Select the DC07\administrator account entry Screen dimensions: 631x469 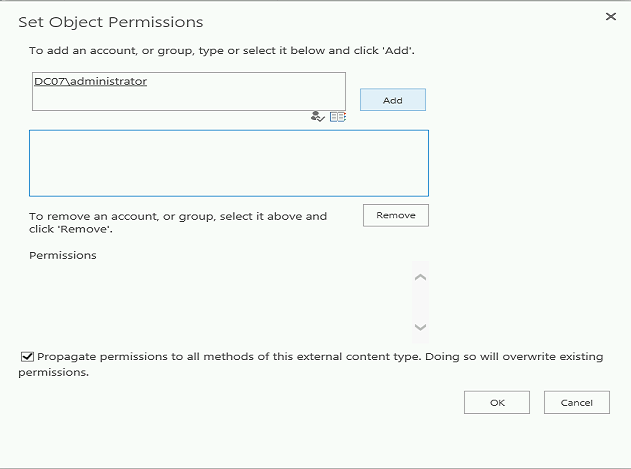coord(90,81)
